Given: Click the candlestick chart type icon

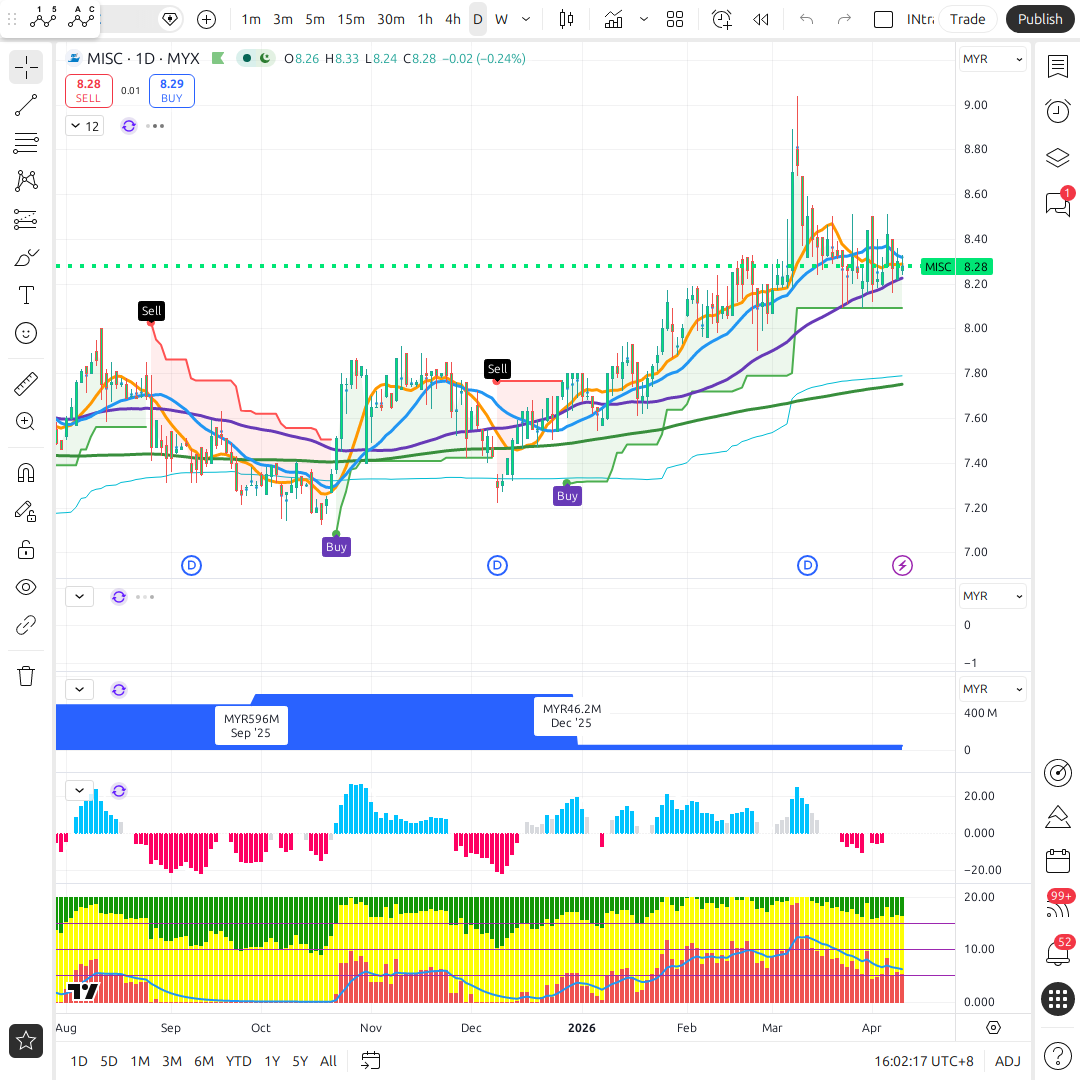Looking at the screenshot, I should [x=567, y=19].
